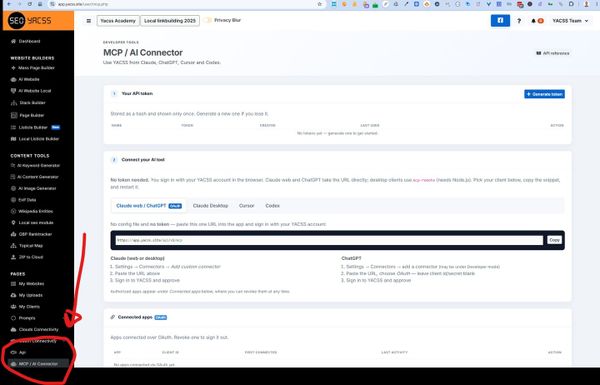Click the MCP / AI Connector heading
Image resolution: width=600 pixels, height=385 pixels.
143,52
